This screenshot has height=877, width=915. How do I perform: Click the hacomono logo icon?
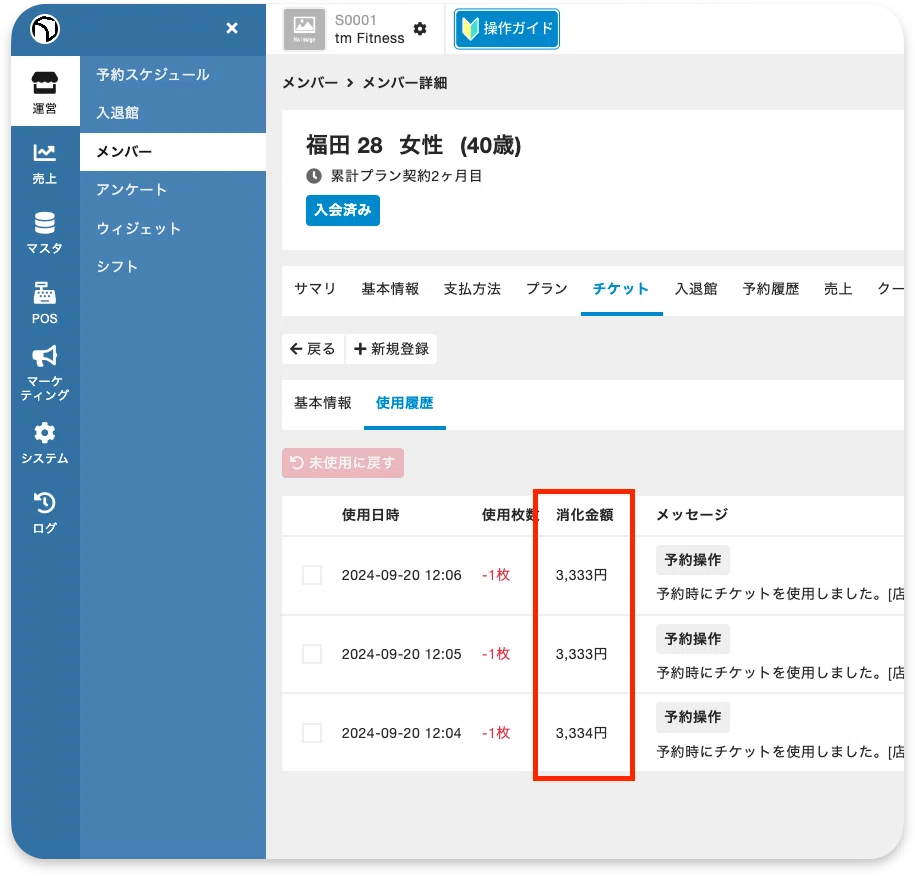coord(45,29)
